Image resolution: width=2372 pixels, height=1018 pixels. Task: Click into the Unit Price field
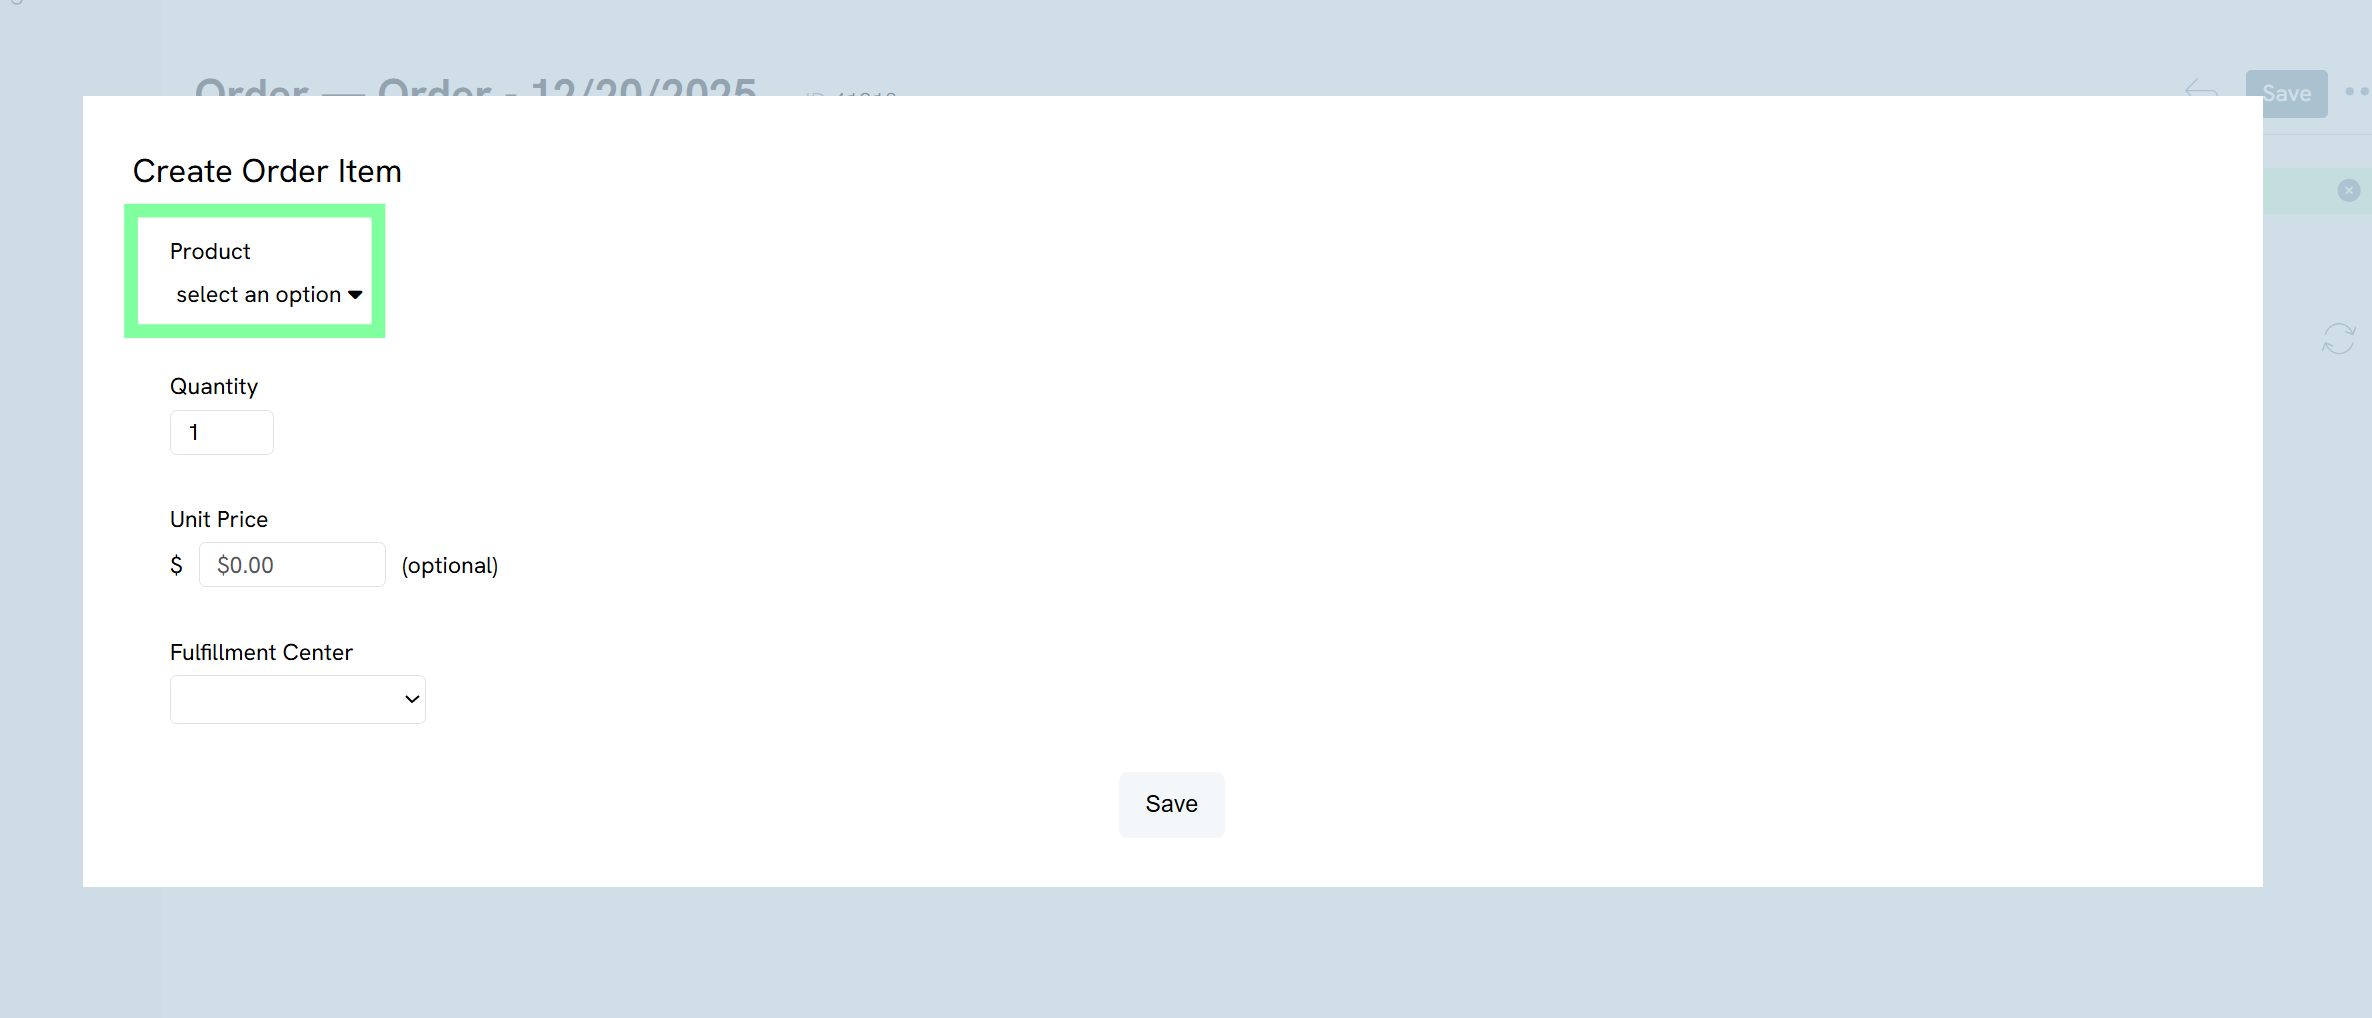pos(292,565)
